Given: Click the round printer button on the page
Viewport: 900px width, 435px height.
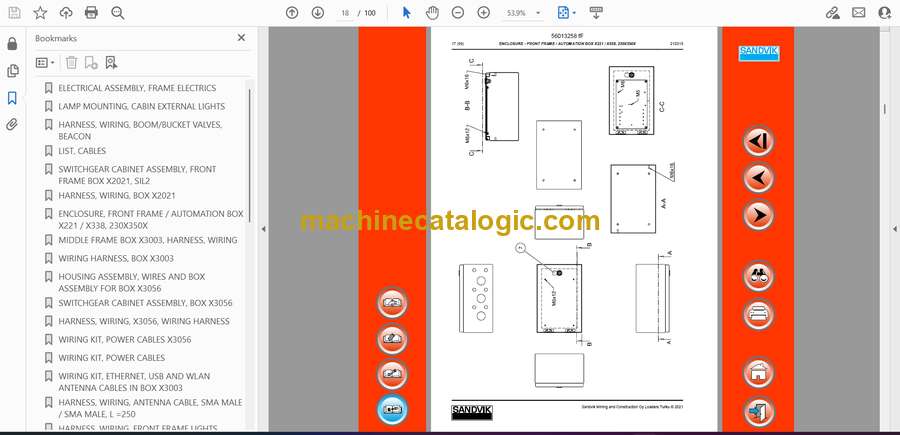Looking at the screenshot, I should pos(758,314).
